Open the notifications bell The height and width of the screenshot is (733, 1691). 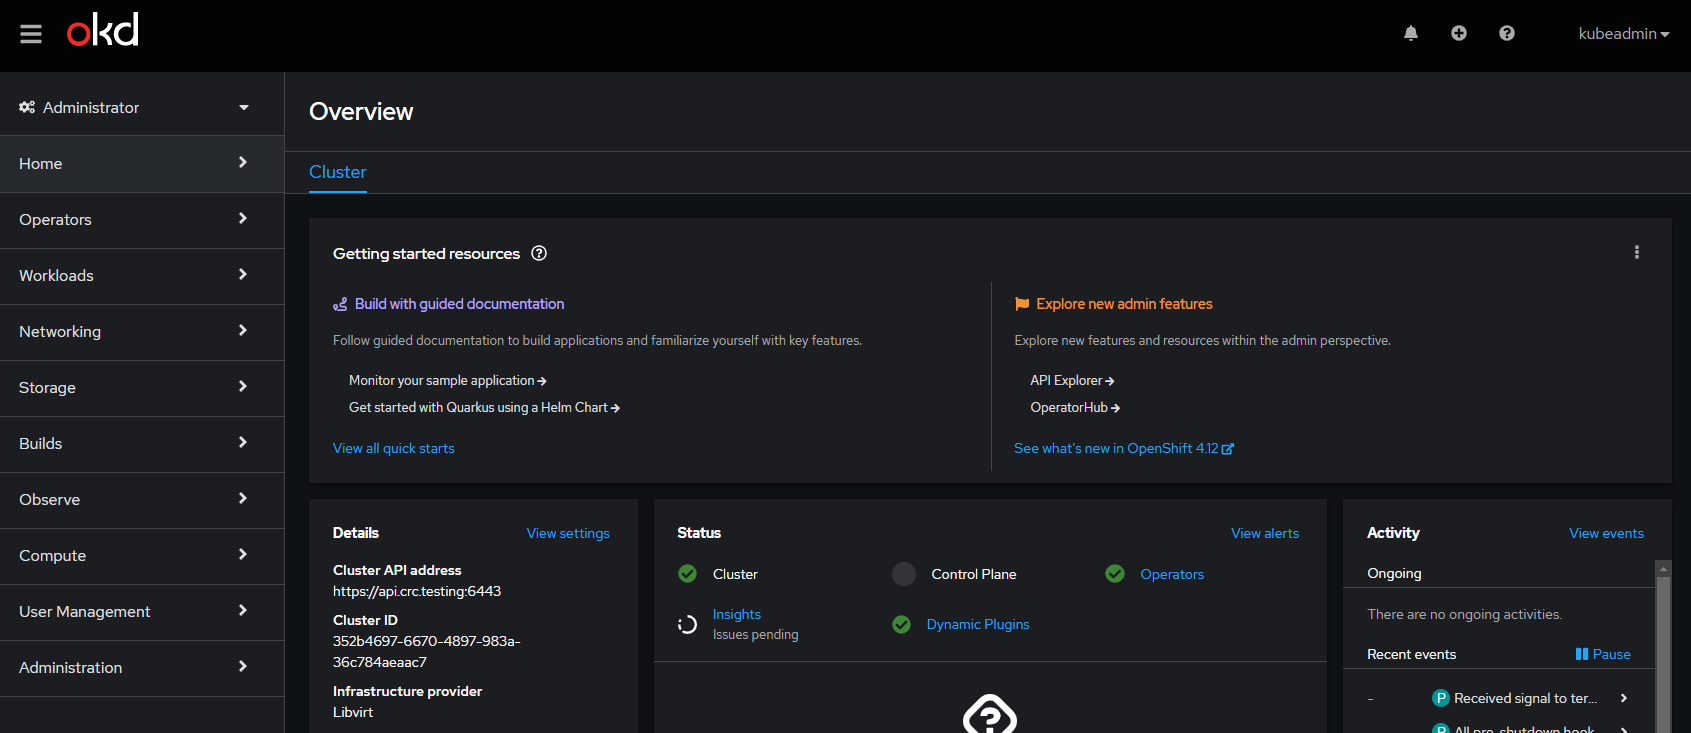coord(1411,33)
